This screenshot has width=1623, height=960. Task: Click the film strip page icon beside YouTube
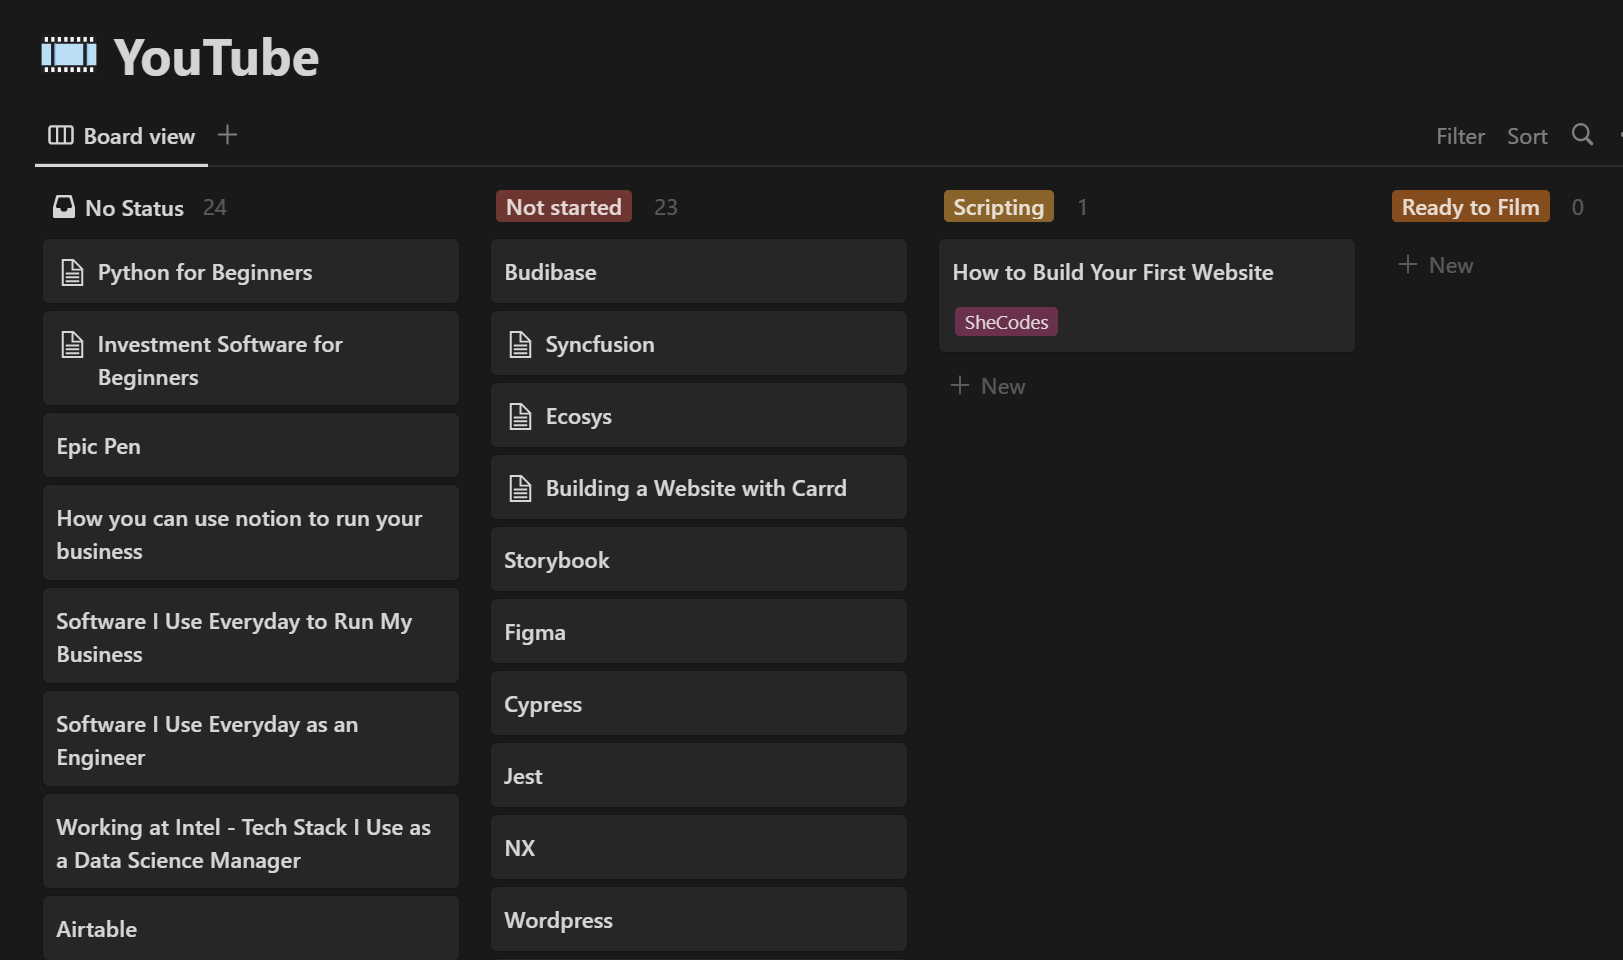click(x=69, y=55)
